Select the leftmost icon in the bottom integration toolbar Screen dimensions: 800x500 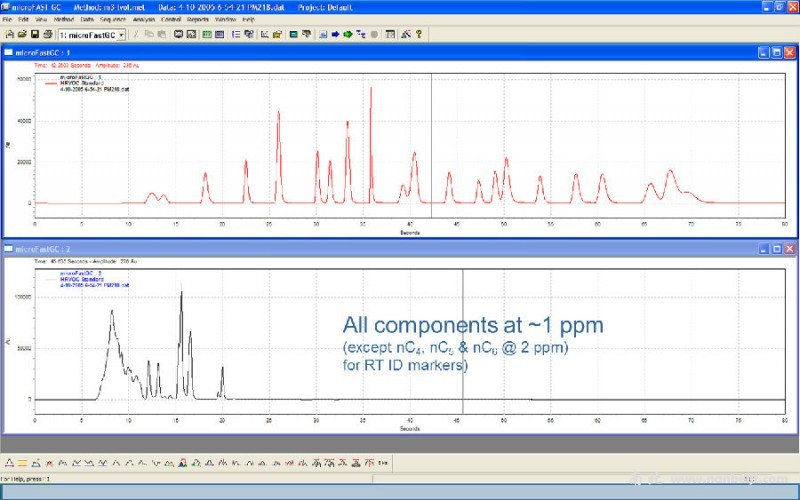(9, 462)
